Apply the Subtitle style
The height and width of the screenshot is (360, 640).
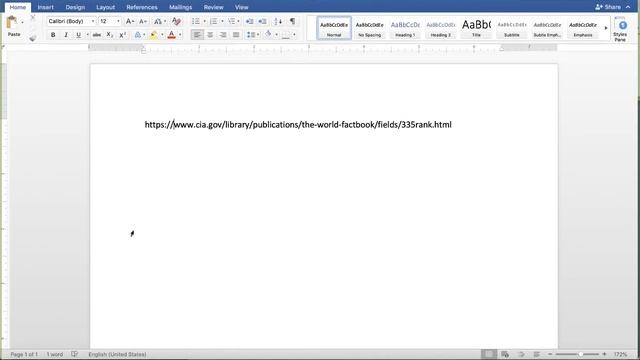tap(511, 28)
